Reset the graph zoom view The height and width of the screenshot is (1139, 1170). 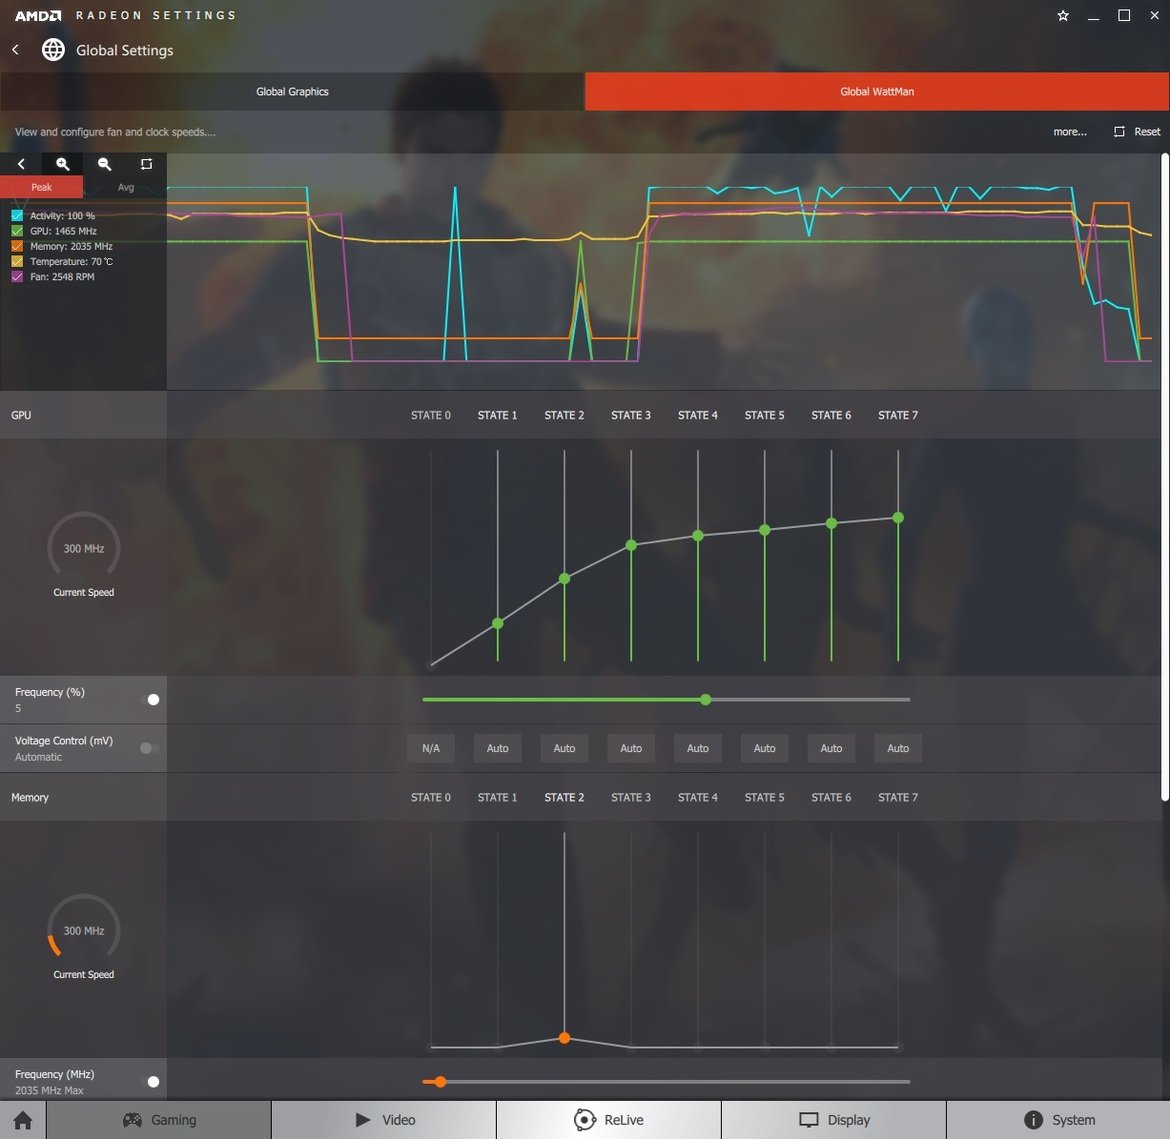click(x=146, y=163)
